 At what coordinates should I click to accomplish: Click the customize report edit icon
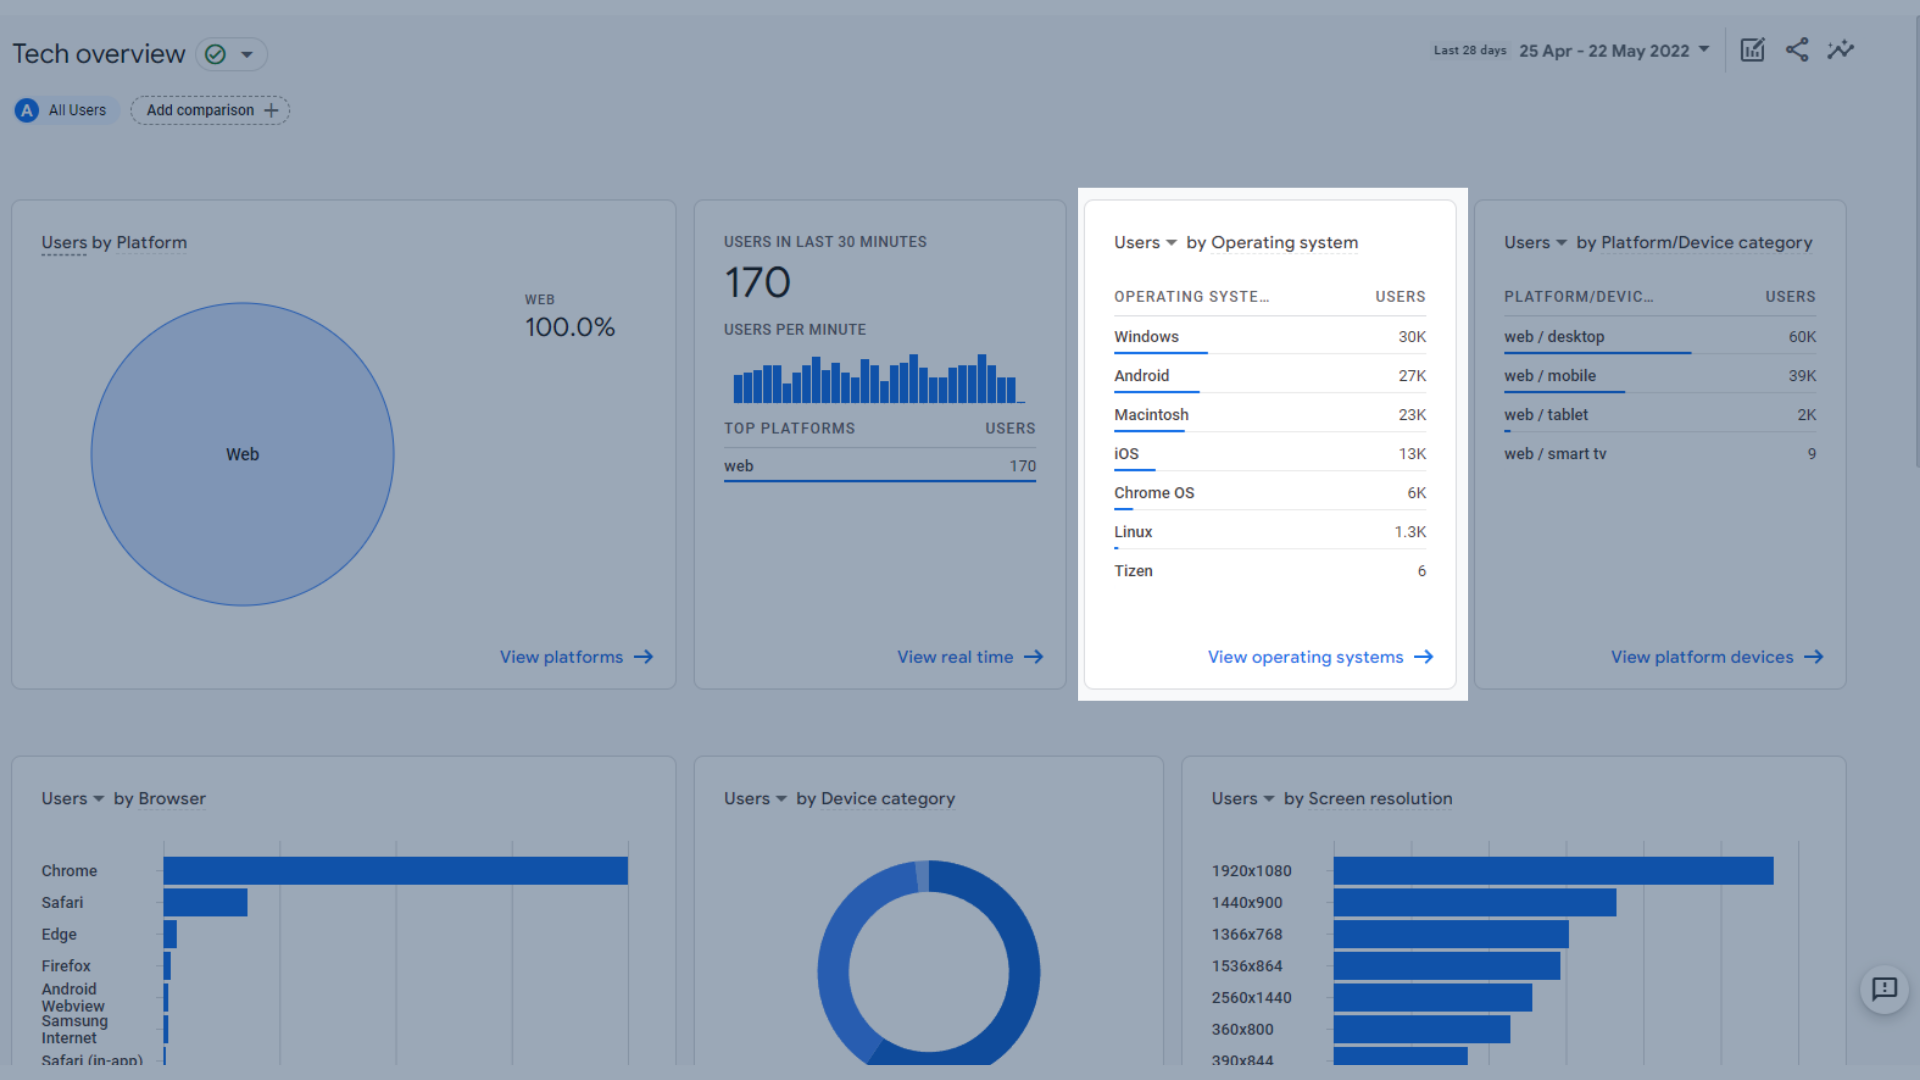click(x=1752, y=50)
